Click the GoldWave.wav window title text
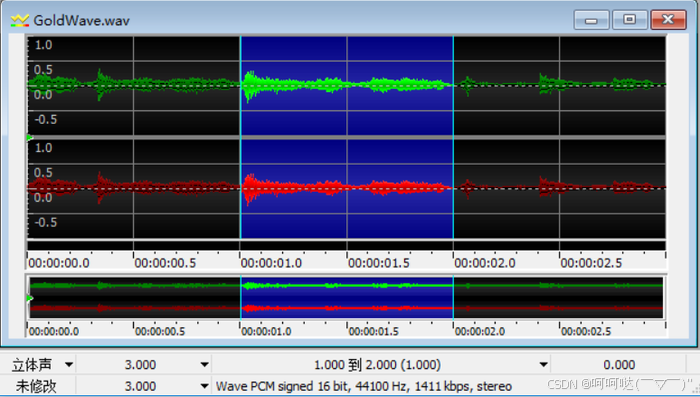This screenshot has width=700, height=397. (x=82, y=21)
